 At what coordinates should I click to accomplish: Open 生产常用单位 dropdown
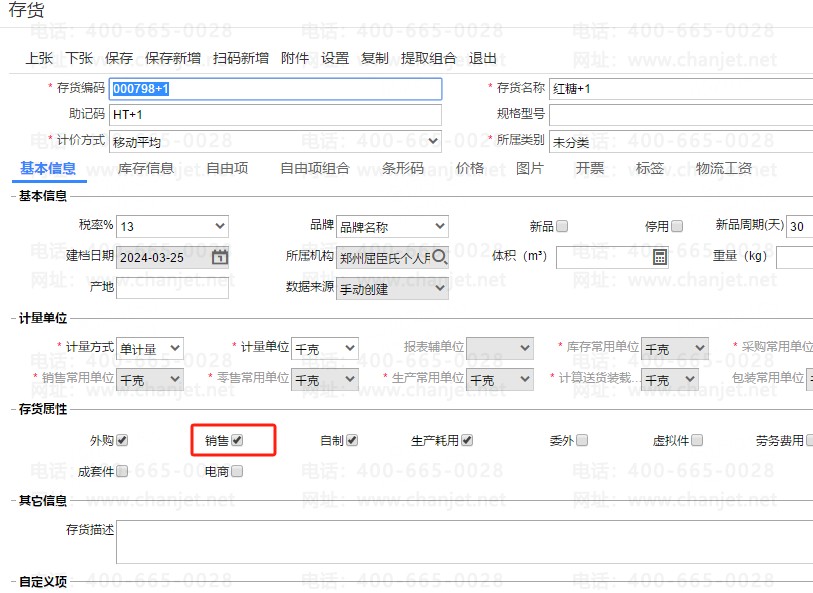[x=500, y=379]
